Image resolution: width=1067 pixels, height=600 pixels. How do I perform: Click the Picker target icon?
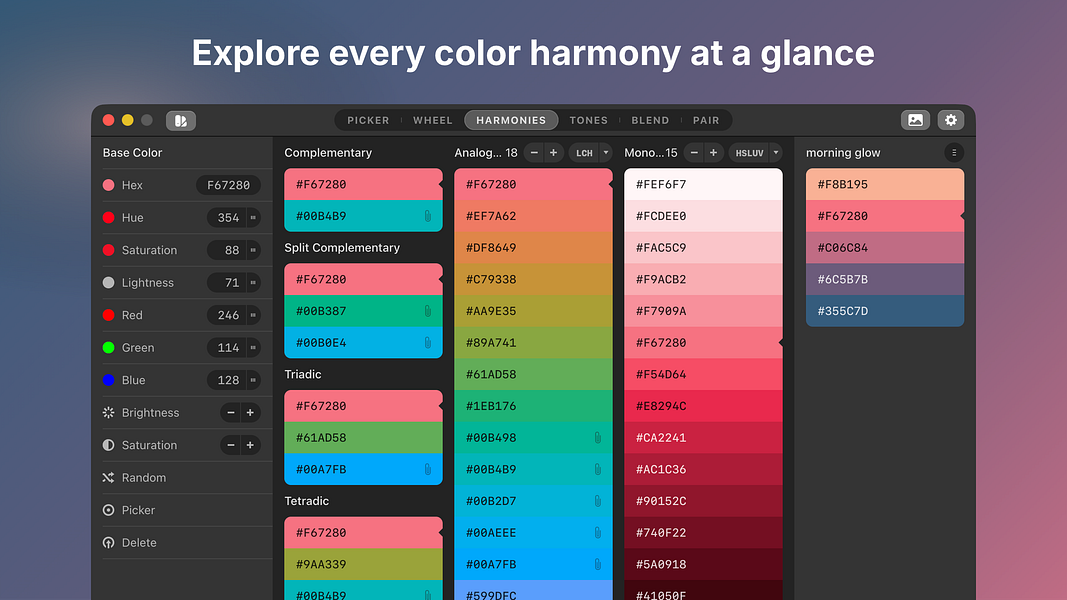tap(108, 510)
